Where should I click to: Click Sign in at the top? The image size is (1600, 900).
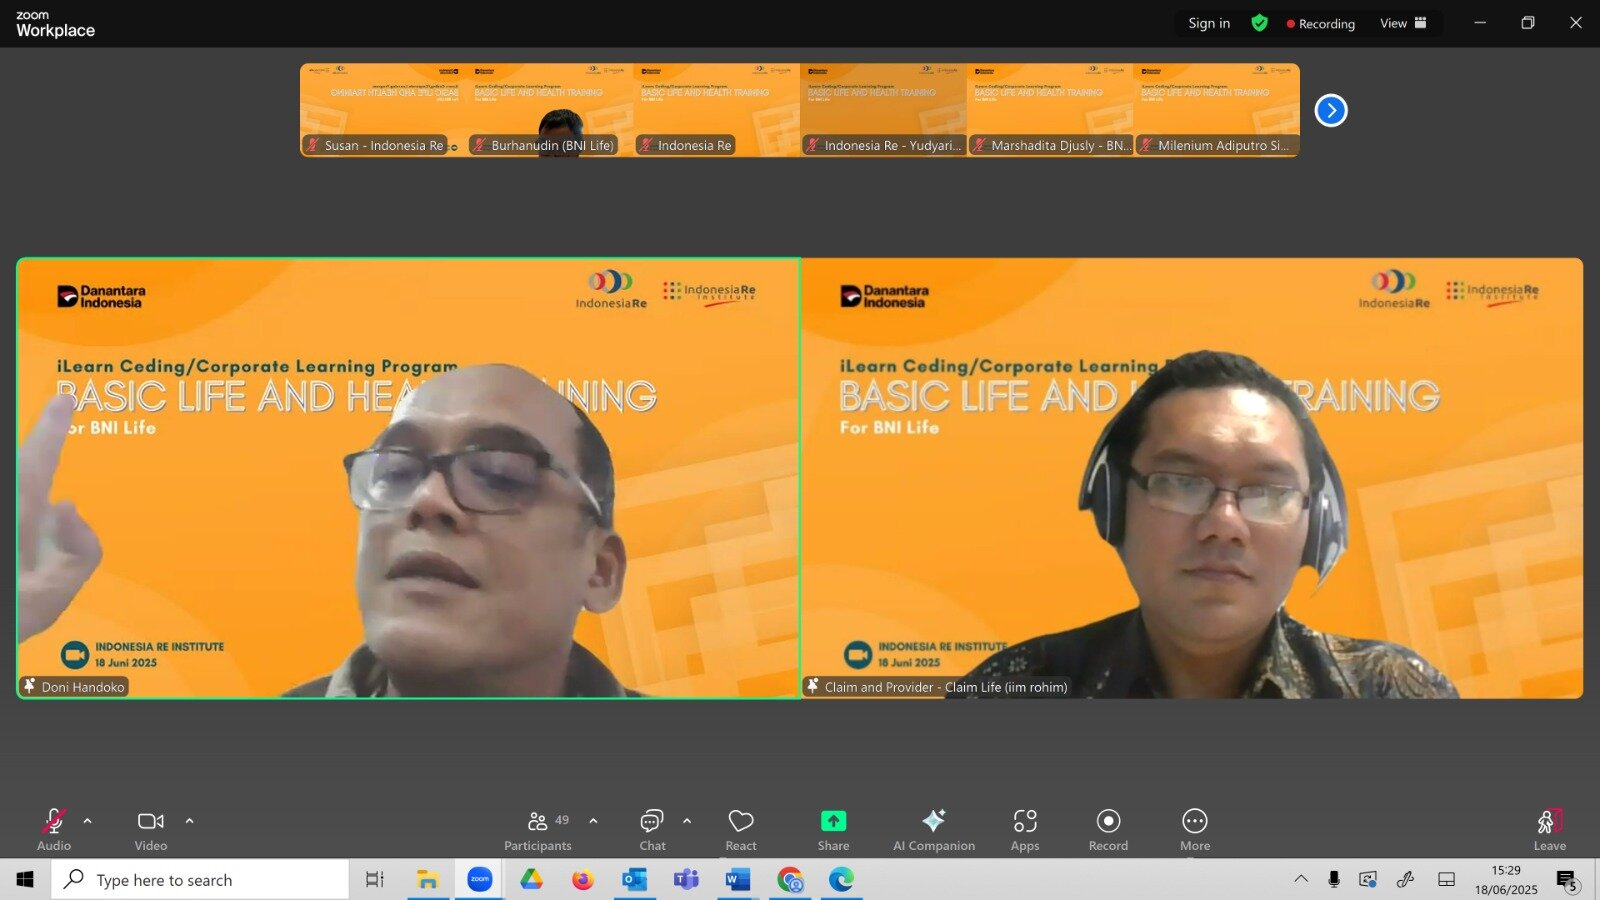coord(1209,23)
